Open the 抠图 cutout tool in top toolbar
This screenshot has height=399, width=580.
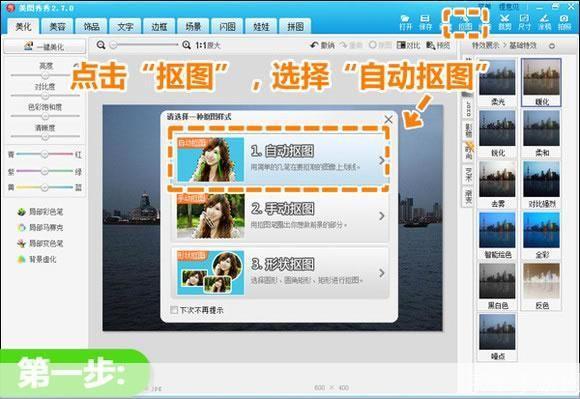(x=465, y=22)
